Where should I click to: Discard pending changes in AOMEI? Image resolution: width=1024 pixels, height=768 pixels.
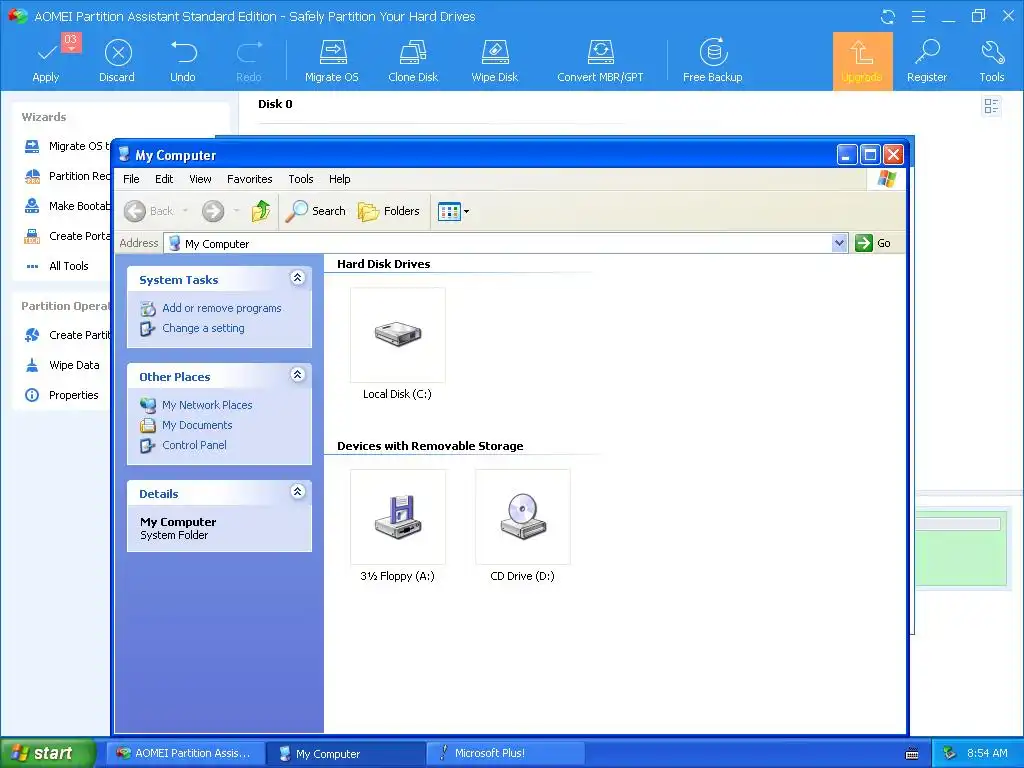tap(118, 61)
